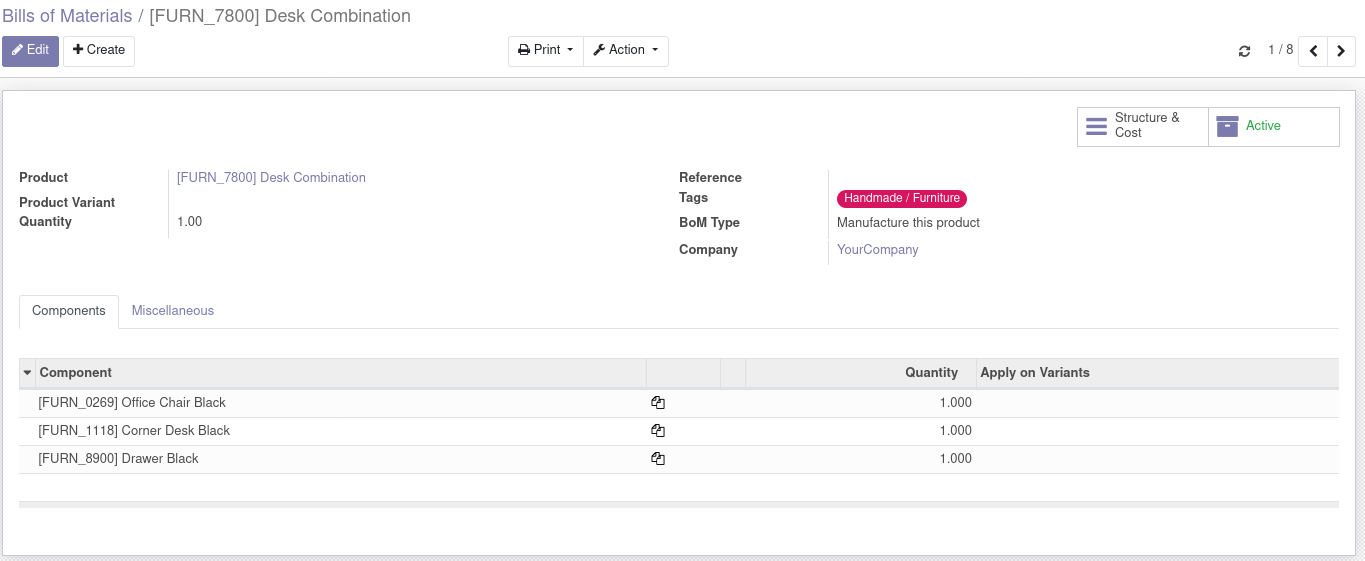
Task: Switch to the Miscellaneous tab
Action: [173, 311]
